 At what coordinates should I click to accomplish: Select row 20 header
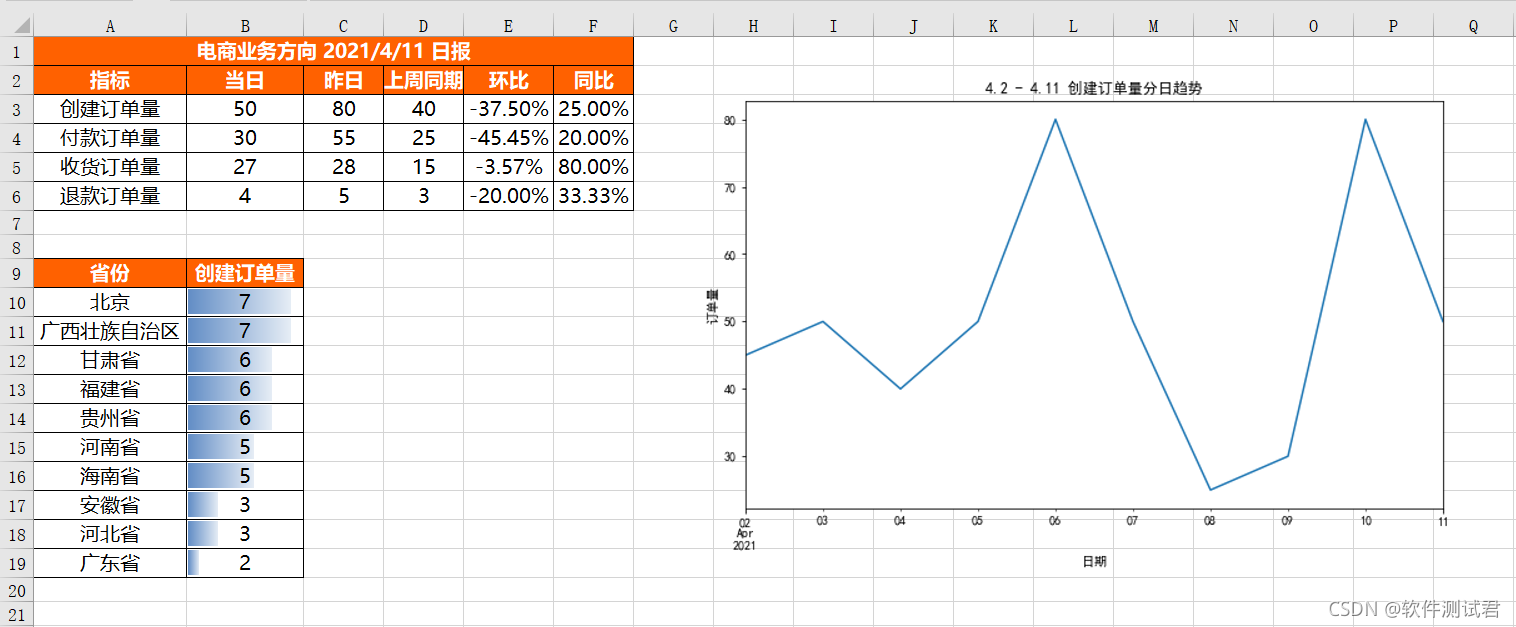click(16, 592)
